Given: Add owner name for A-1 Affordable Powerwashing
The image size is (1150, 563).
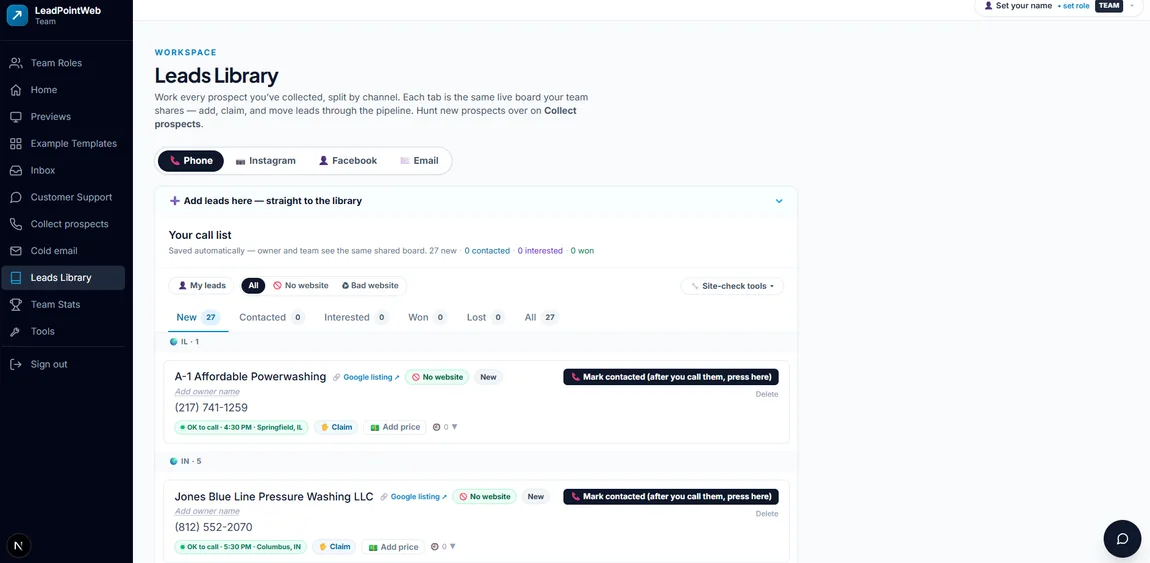Looking at the screenshot, I should [207, 392].
